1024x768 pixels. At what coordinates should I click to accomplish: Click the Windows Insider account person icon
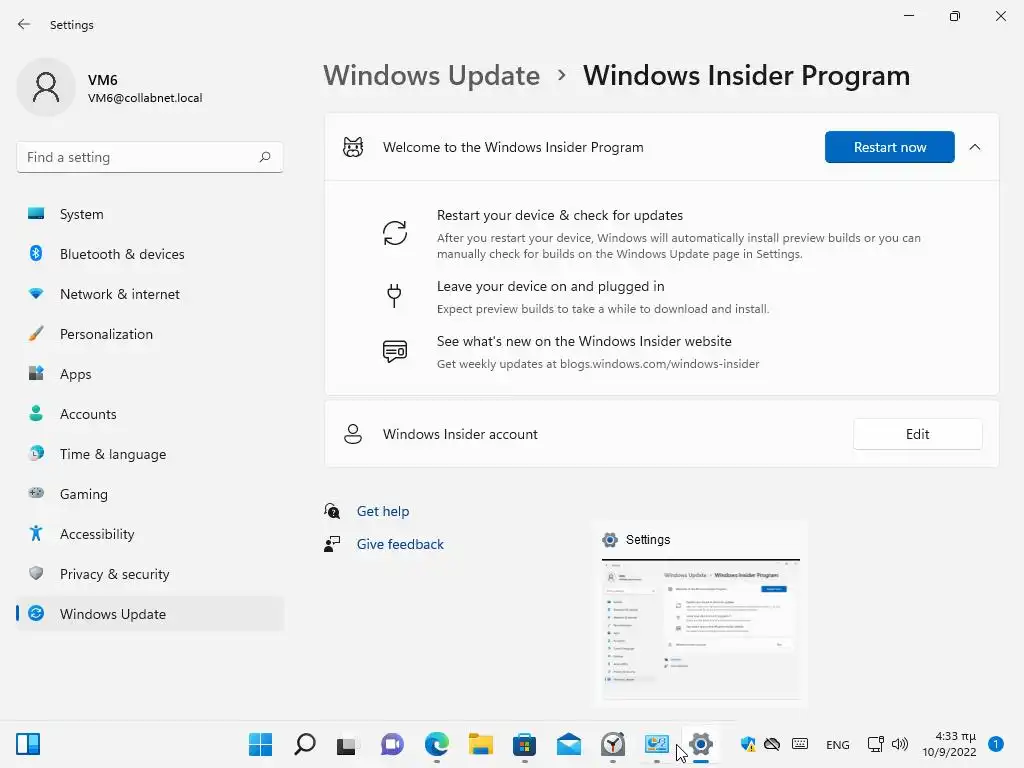pyautogui.click(x=353, y=434)
